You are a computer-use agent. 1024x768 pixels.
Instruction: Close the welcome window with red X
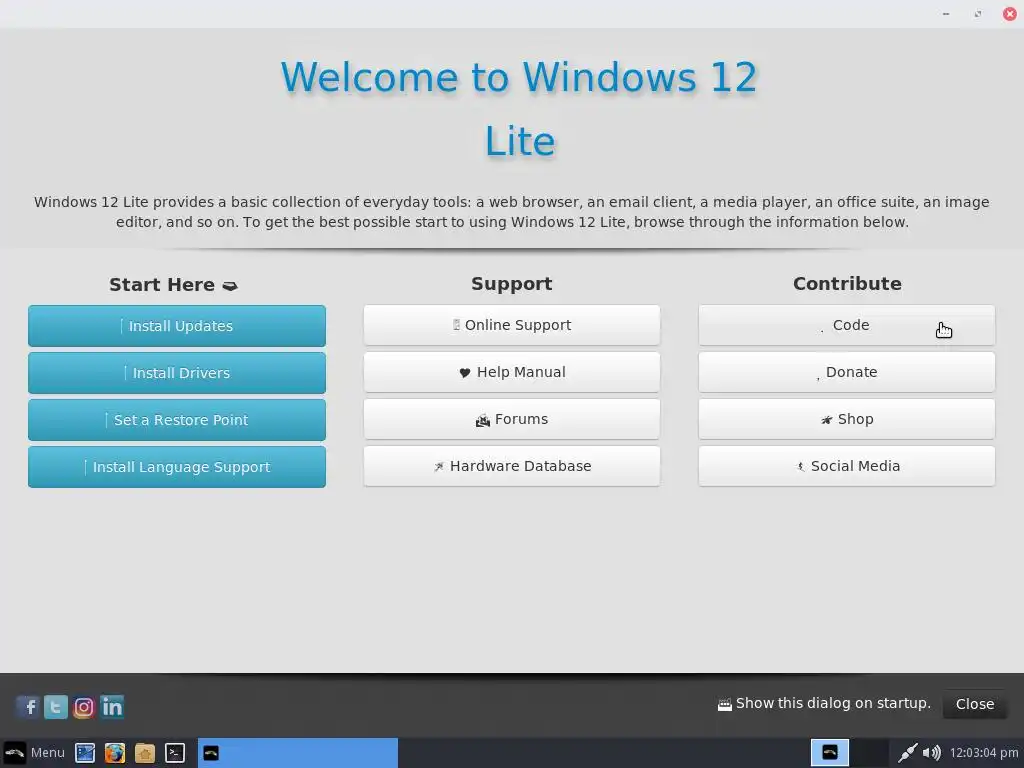(x=1010, y=14)
